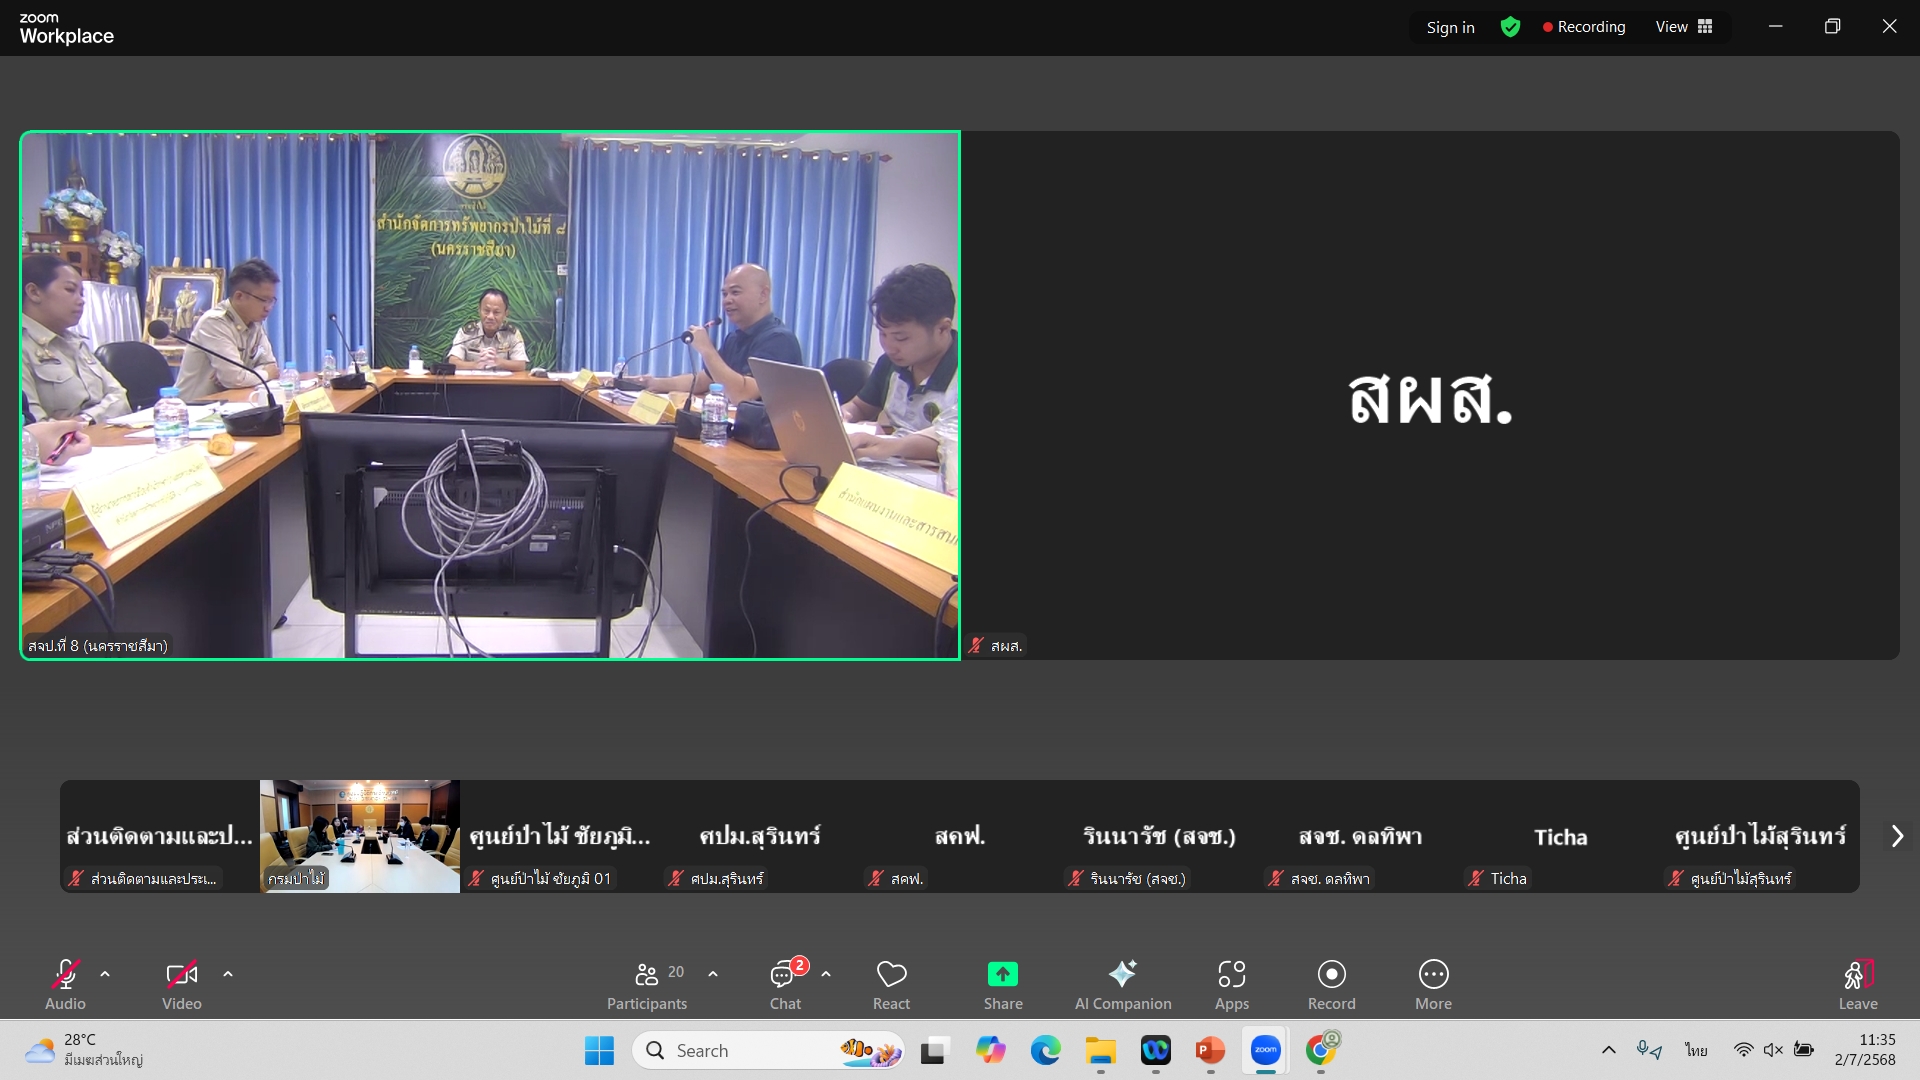
Task: Click the สจป.ที่ 8 (นครราชสีมา) video feed
Action: pos(490,395)
